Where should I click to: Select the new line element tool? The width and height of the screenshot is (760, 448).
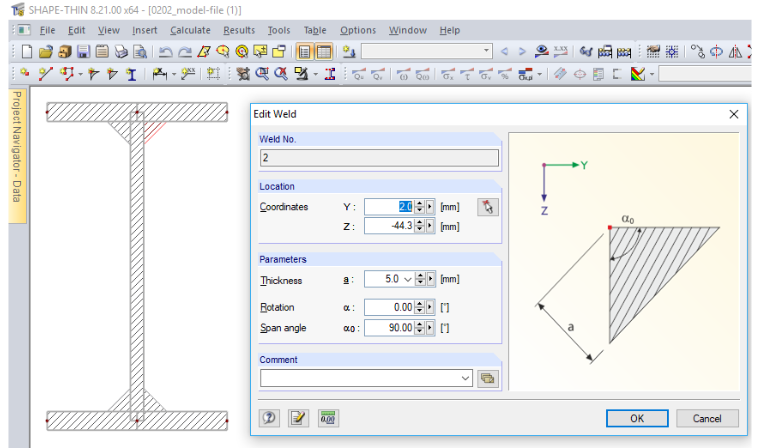tap(45, 74)
